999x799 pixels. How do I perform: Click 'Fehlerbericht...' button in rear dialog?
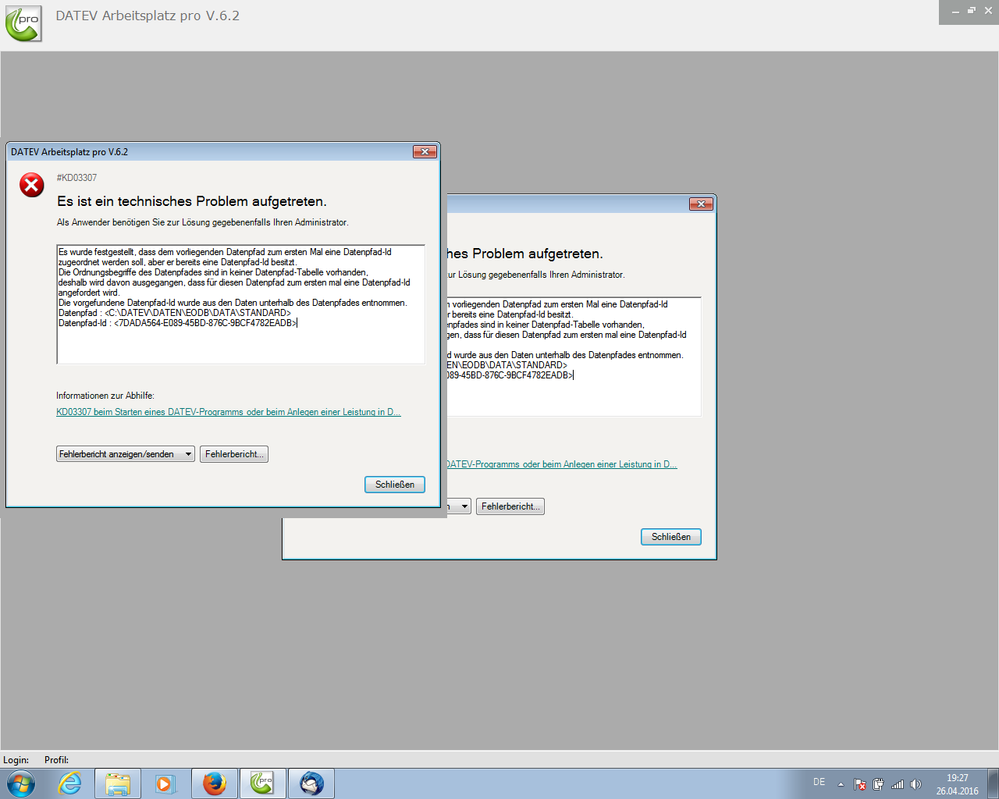(510, 507)
